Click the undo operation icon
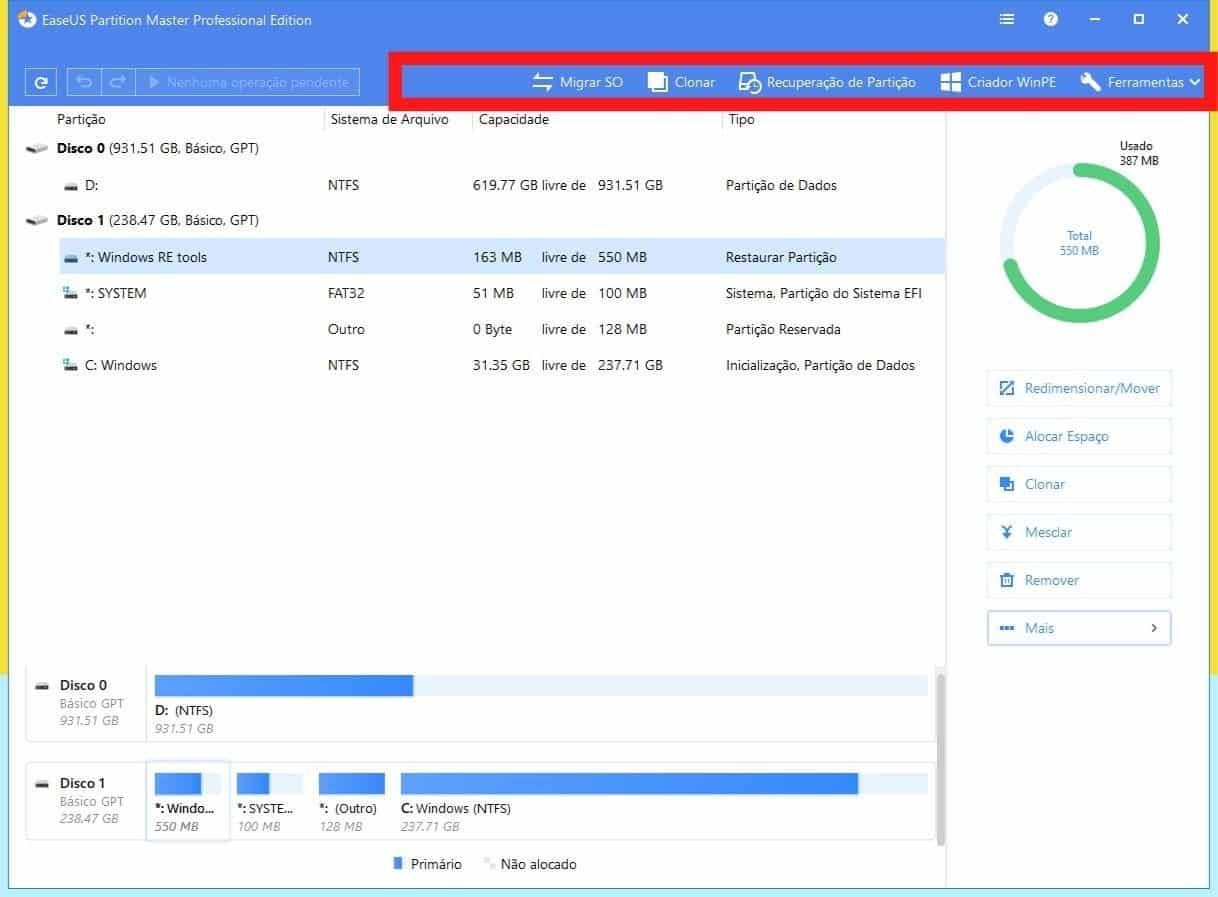This screenshot has height=897, width=1218. click(85, 82)
